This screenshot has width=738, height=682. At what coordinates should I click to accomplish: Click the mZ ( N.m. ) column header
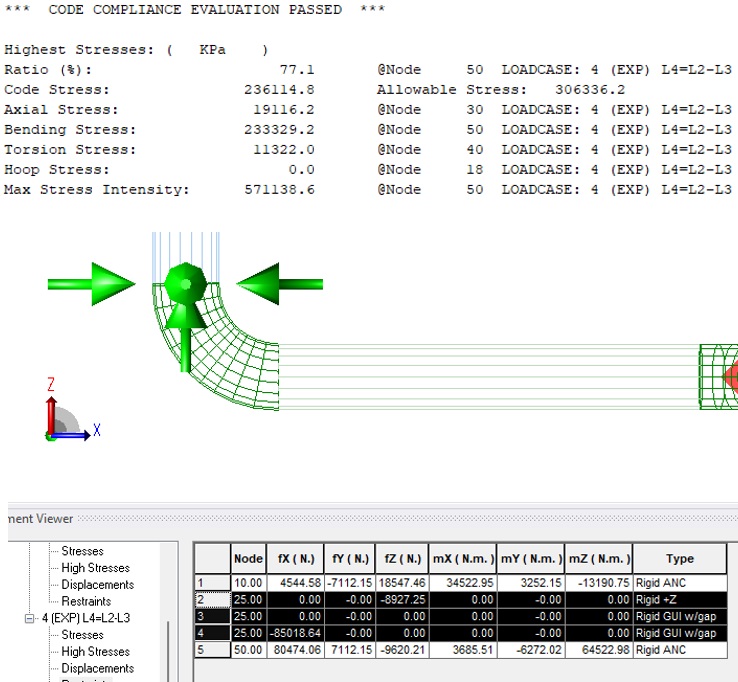(x=598, y=559)
